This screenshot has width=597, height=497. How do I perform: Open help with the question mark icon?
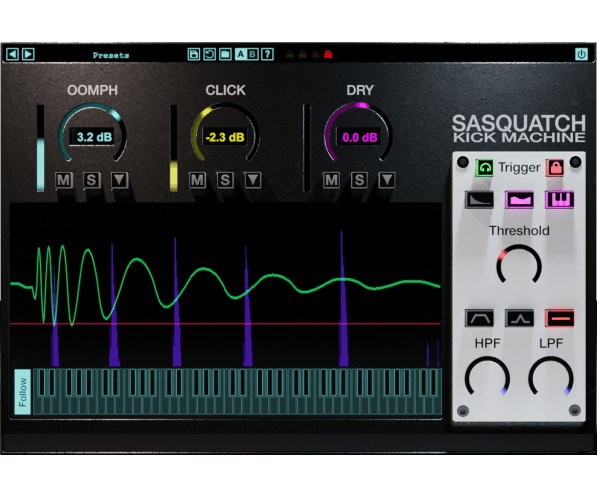point(268,54)
